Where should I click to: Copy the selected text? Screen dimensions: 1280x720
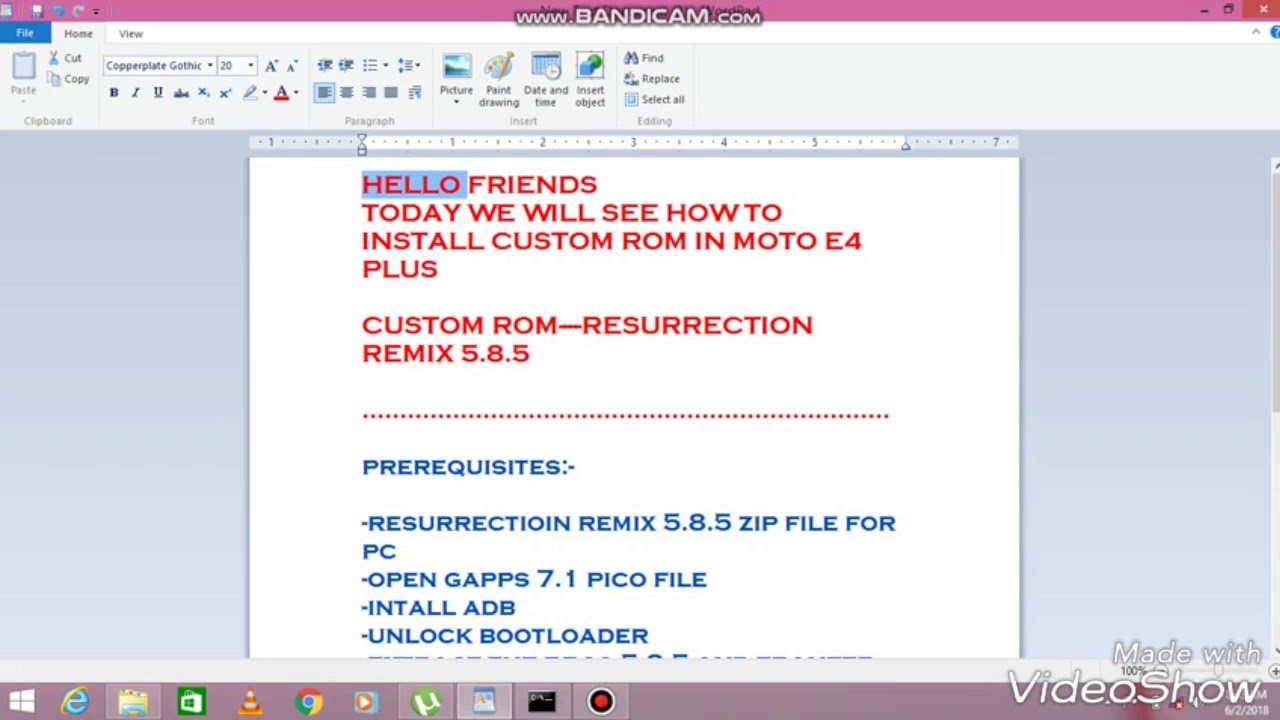(68, 79)
